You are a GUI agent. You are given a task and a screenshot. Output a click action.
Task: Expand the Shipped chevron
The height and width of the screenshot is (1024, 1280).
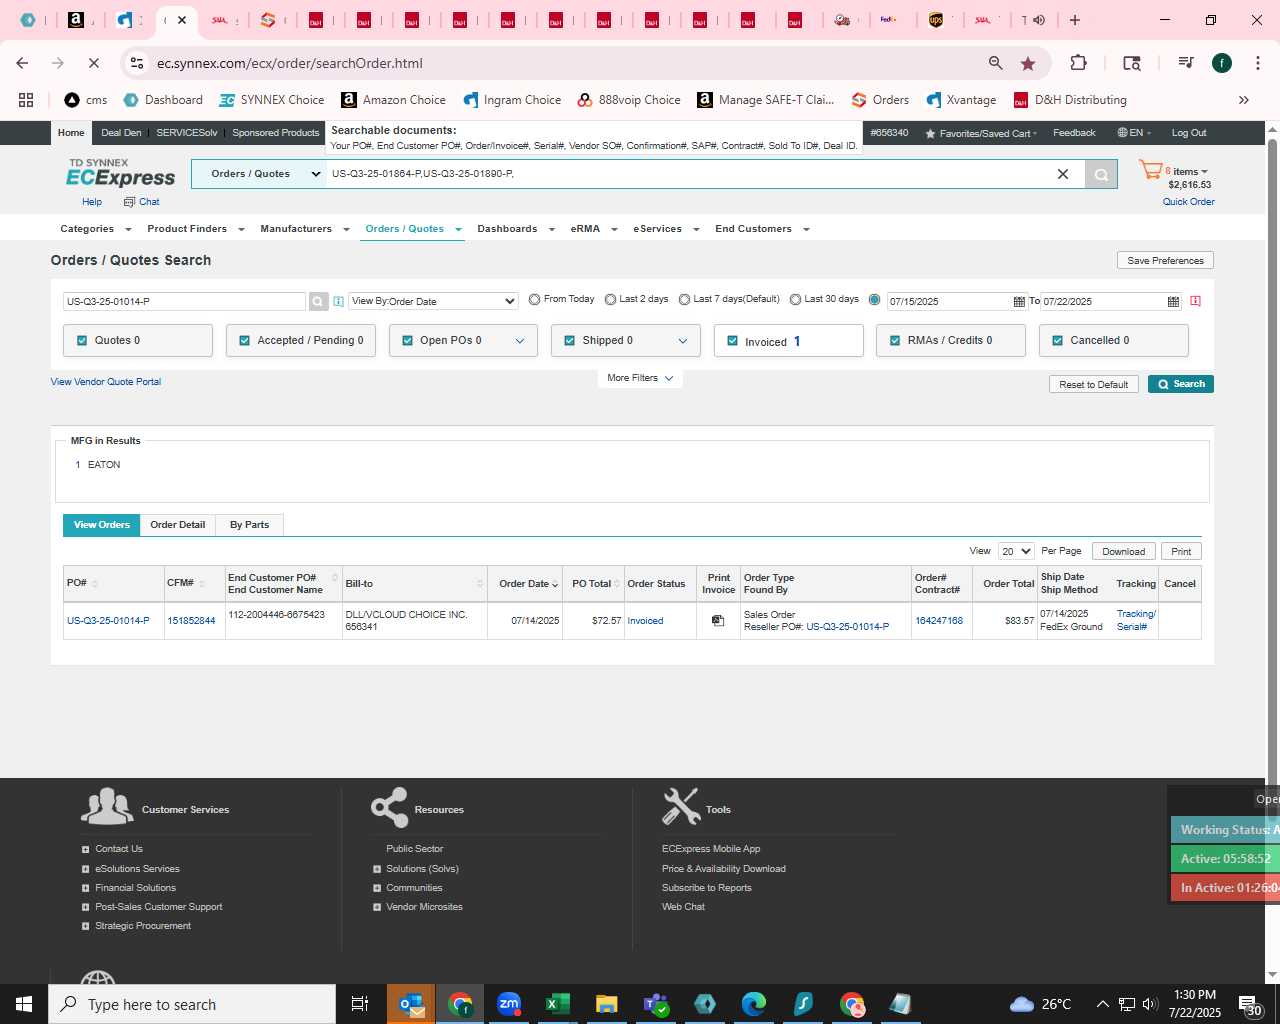[683, 341]
